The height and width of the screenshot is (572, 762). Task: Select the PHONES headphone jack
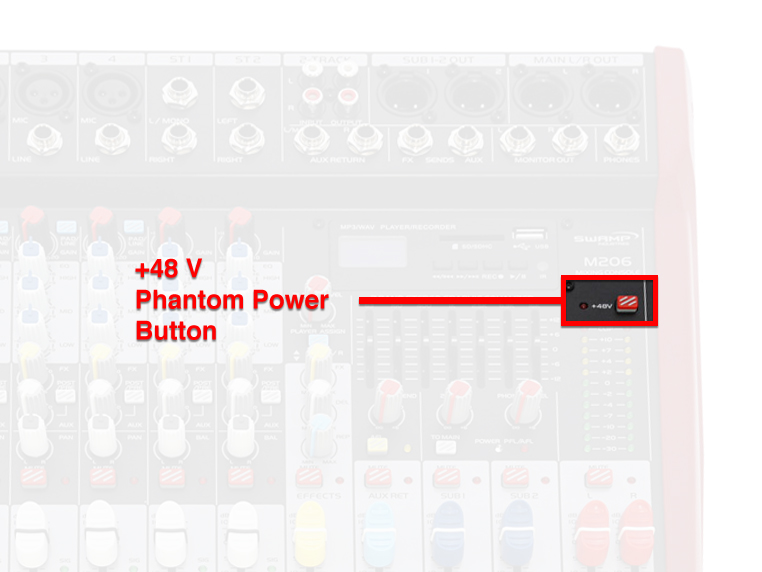621,139
